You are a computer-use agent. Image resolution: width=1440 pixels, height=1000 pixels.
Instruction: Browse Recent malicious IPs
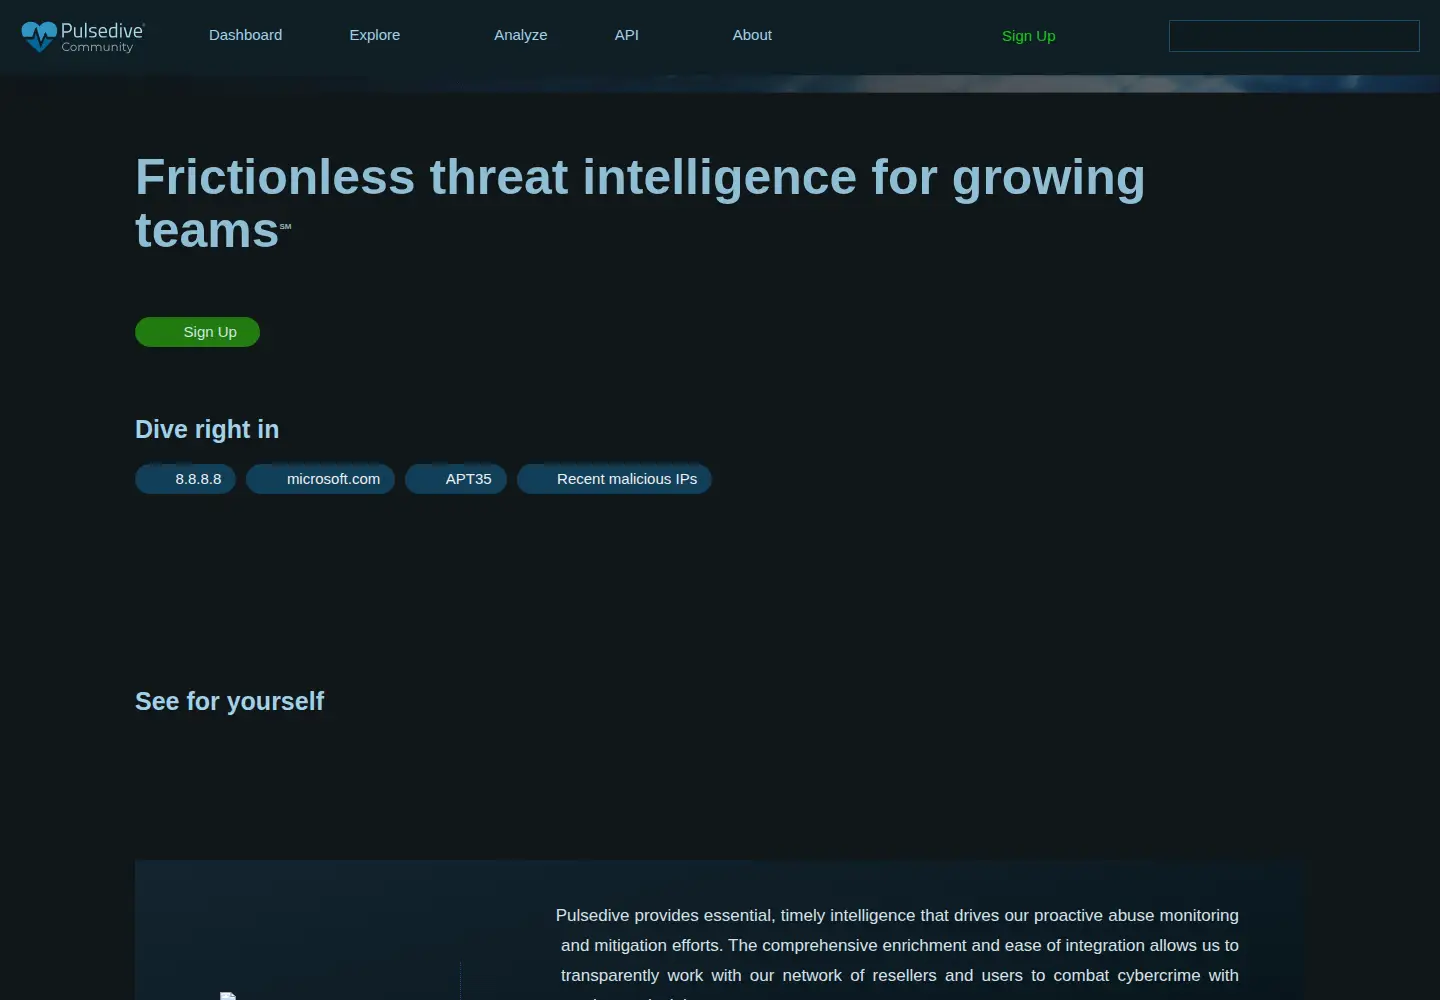pyautogui.click(x=614, y=479)
